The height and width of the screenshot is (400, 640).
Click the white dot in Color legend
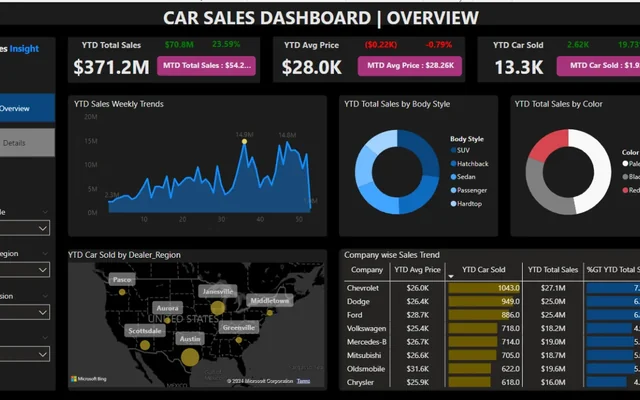point(625,164)
